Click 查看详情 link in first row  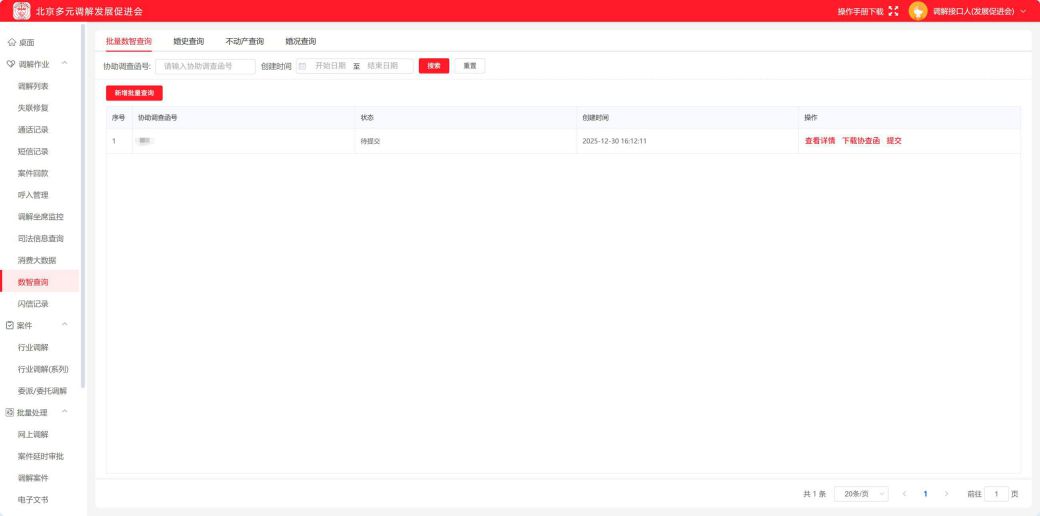819,141
